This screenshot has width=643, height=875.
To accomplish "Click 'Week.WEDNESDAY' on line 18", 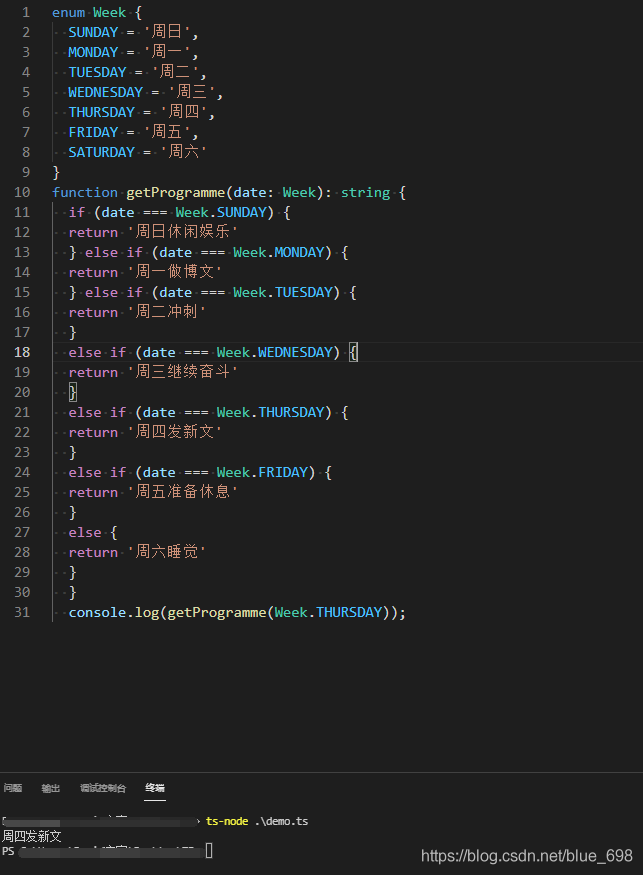I will [x=274, y=352].
